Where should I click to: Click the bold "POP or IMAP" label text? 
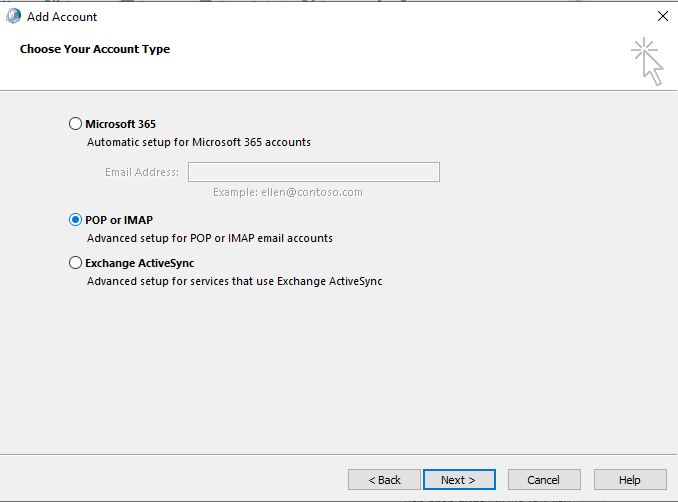point(119,220)
